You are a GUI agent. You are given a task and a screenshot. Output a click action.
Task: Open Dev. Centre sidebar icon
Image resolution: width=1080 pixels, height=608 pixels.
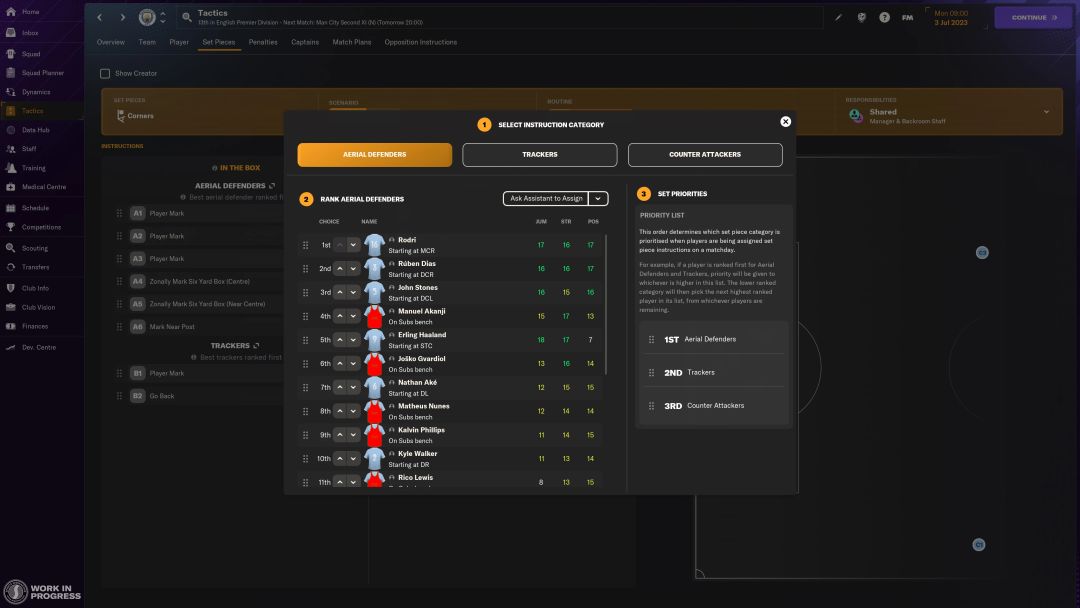(x=11, y=347)
